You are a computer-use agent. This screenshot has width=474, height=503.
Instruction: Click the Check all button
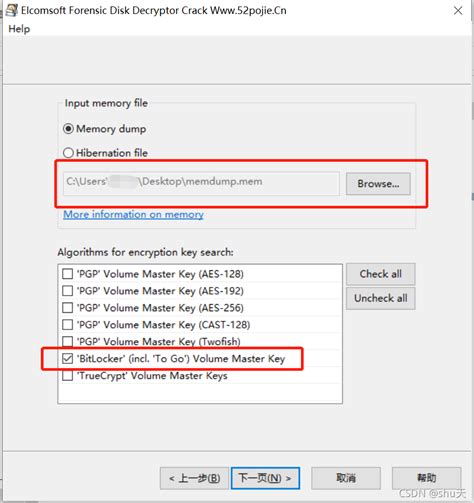point(381,274)
